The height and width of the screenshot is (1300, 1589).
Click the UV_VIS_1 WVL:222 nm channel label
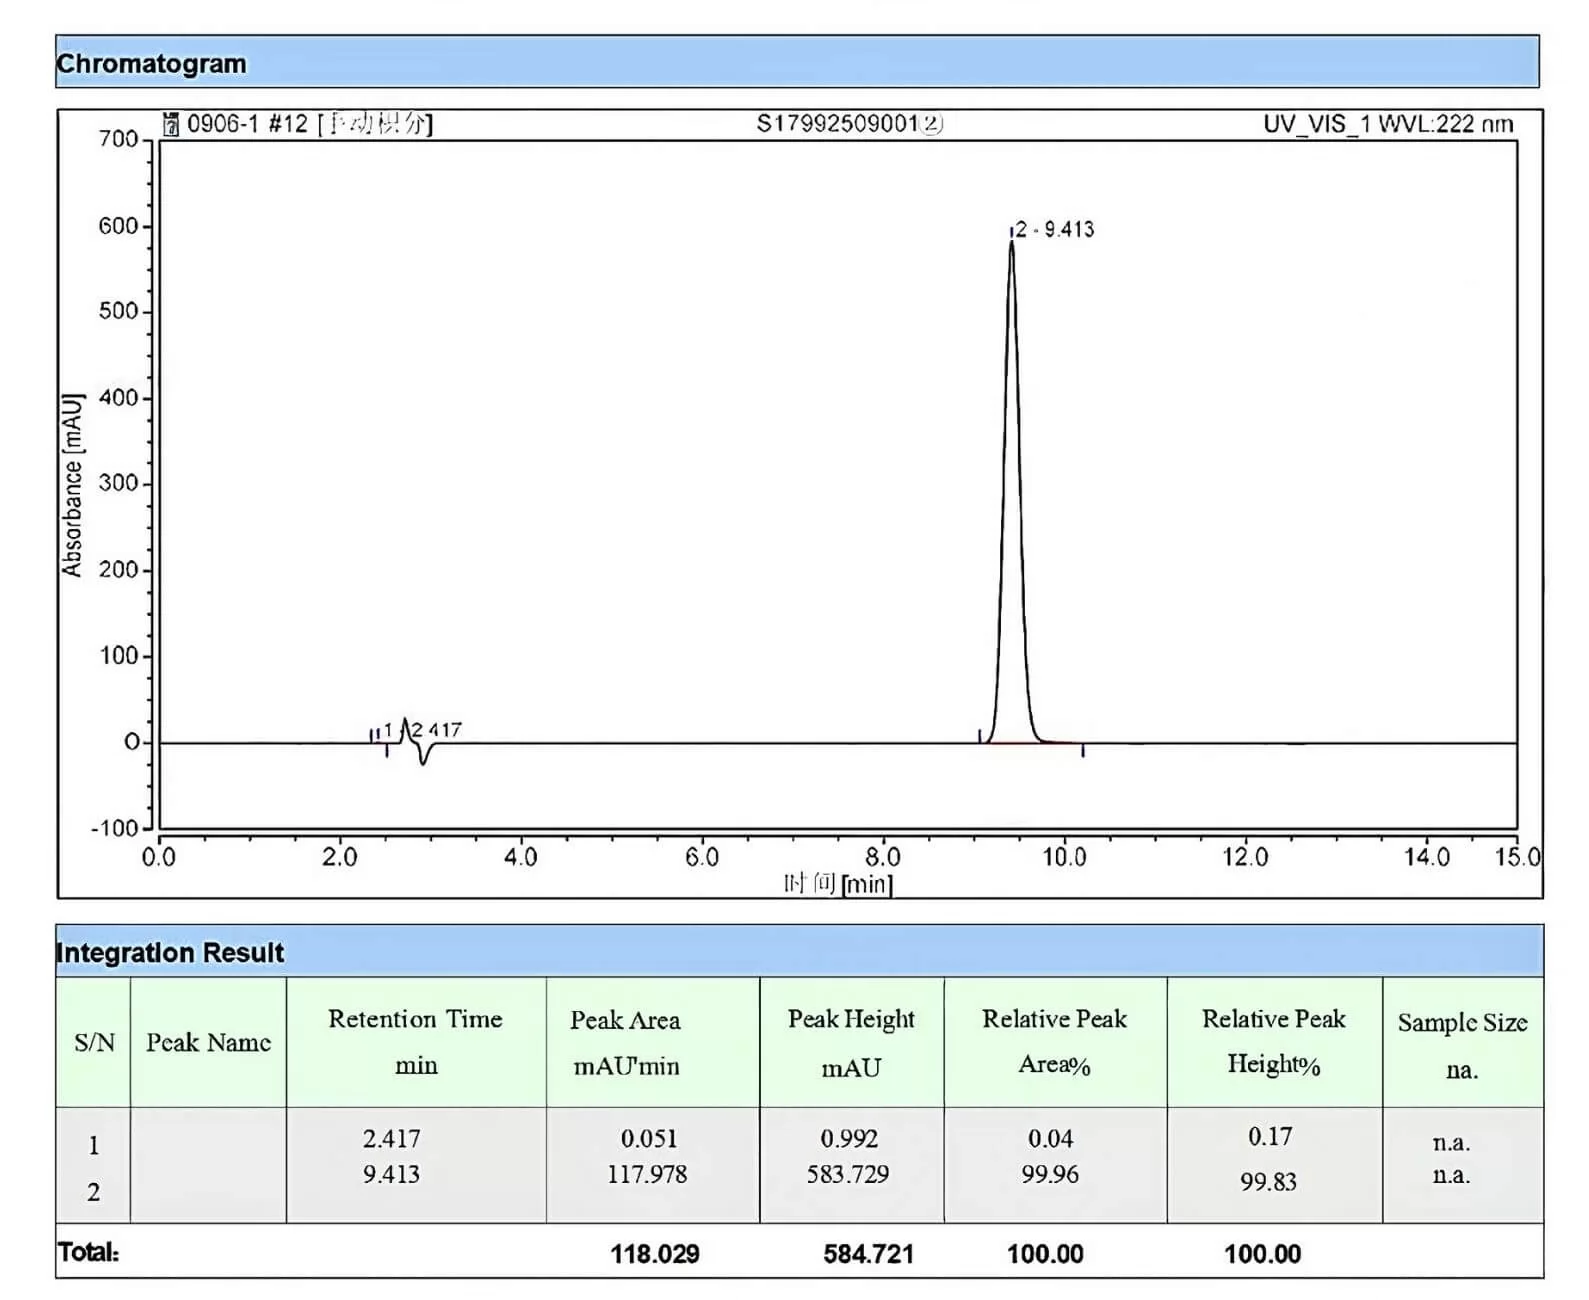[x=1388, y=124]
